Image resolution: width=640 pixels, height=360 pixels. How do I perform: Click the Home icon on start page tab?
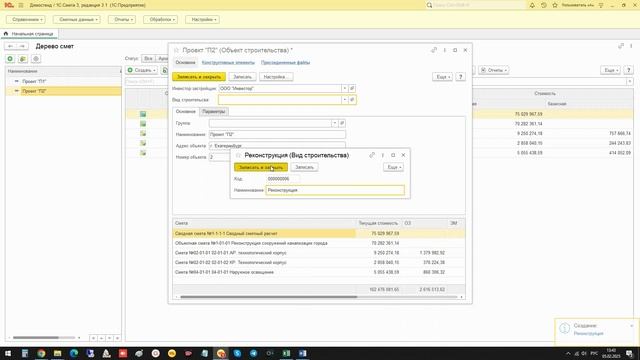6,33
